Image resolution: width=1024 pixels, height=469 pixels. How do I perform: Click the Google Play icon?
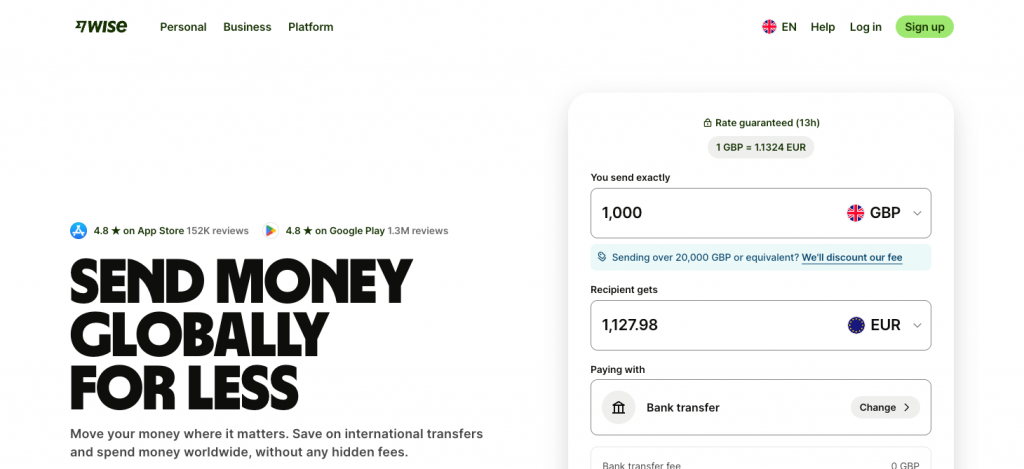270,231
